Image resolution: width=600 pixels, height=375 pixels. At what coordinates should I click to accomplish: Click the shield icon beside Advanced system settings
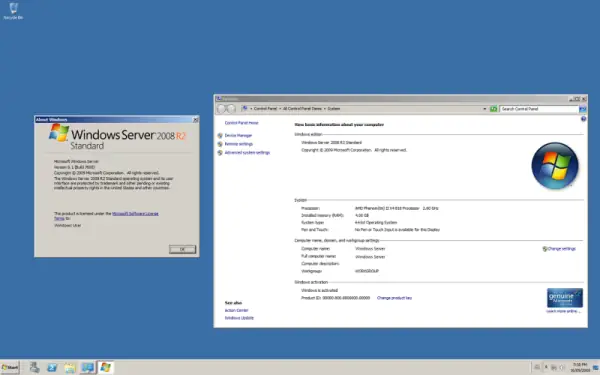[220, 152]
